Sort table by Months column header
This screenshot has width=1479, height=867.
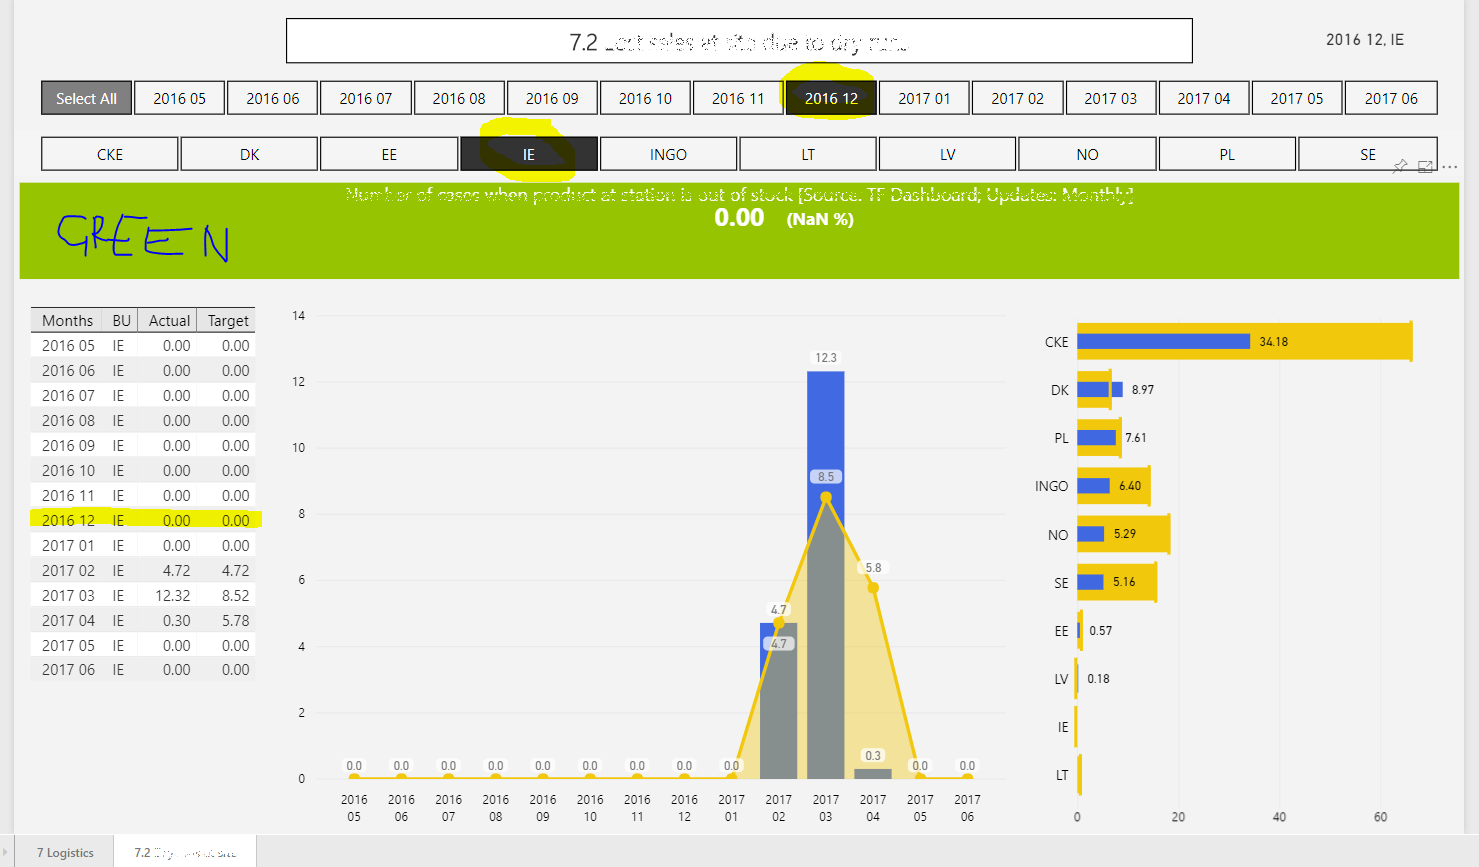pos(67,320)
